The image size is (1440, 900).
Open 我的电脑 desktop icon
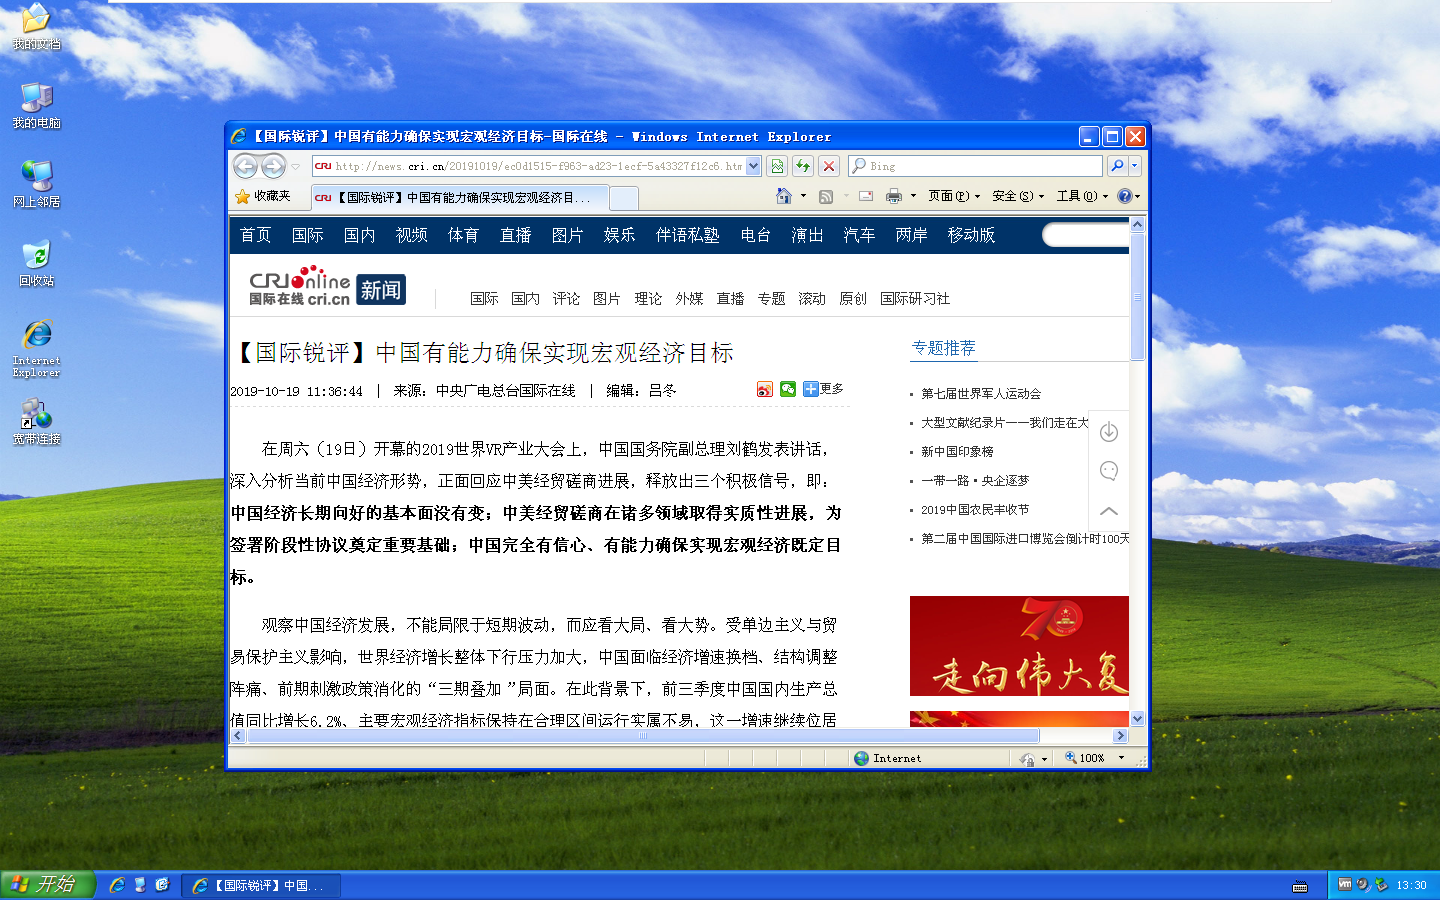[36, 105]
